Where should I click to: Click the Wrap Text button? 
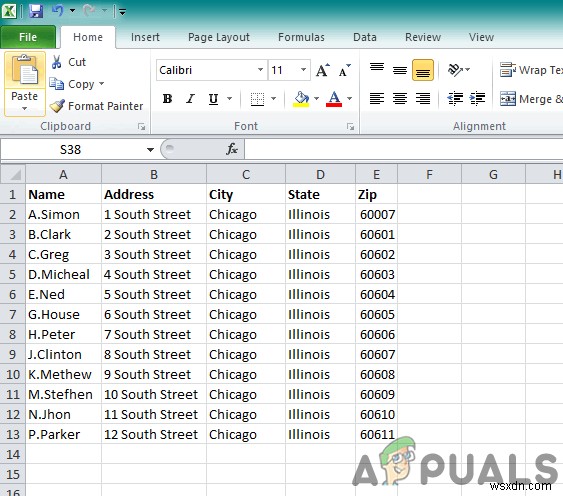[531, 70]
